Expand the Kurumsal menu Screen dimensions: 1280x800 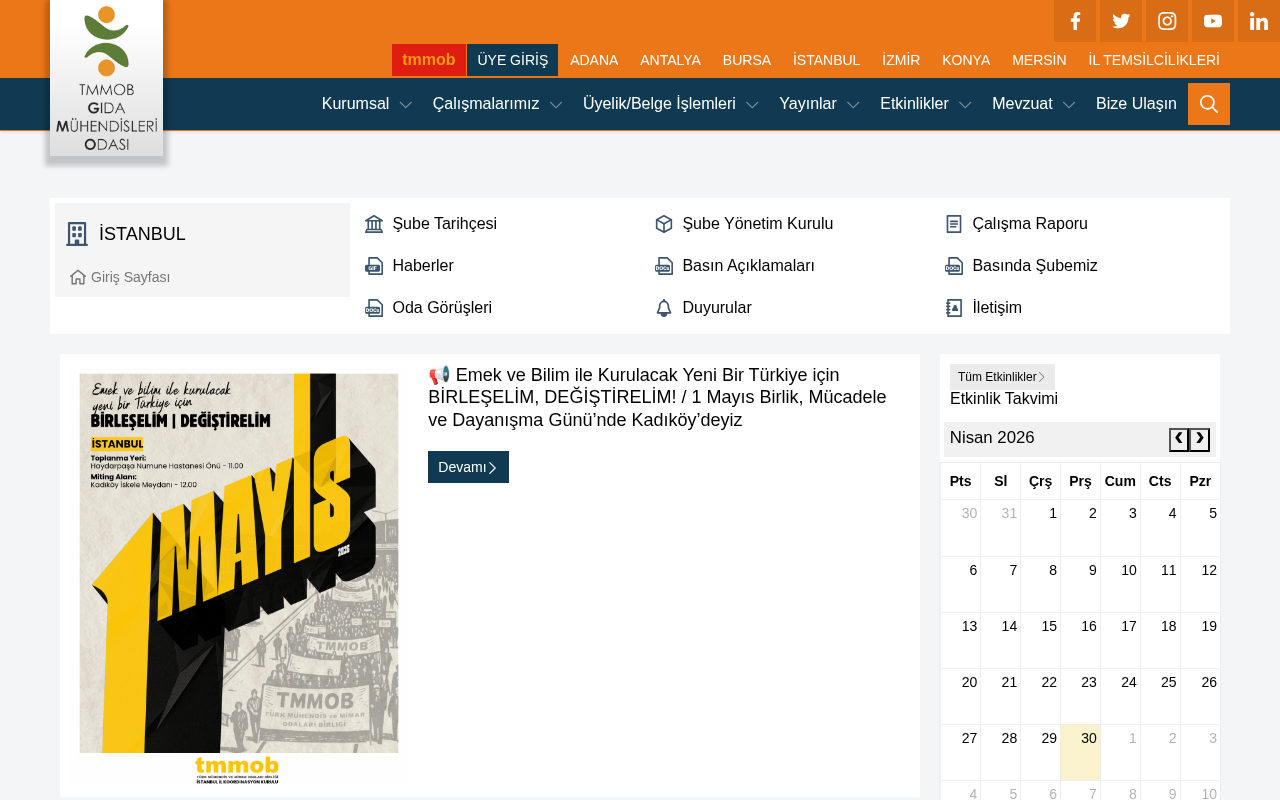click(367, 104)
